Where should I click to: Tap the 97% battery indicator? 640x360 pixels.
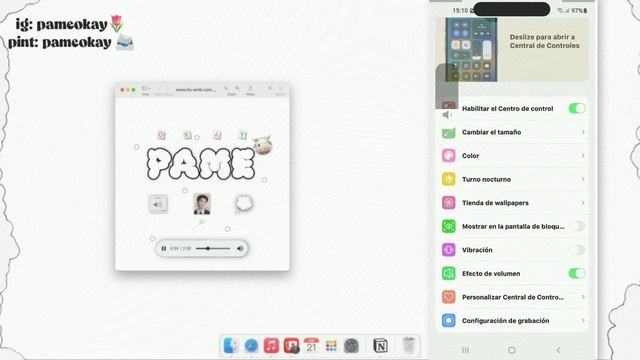coord(579,11)
